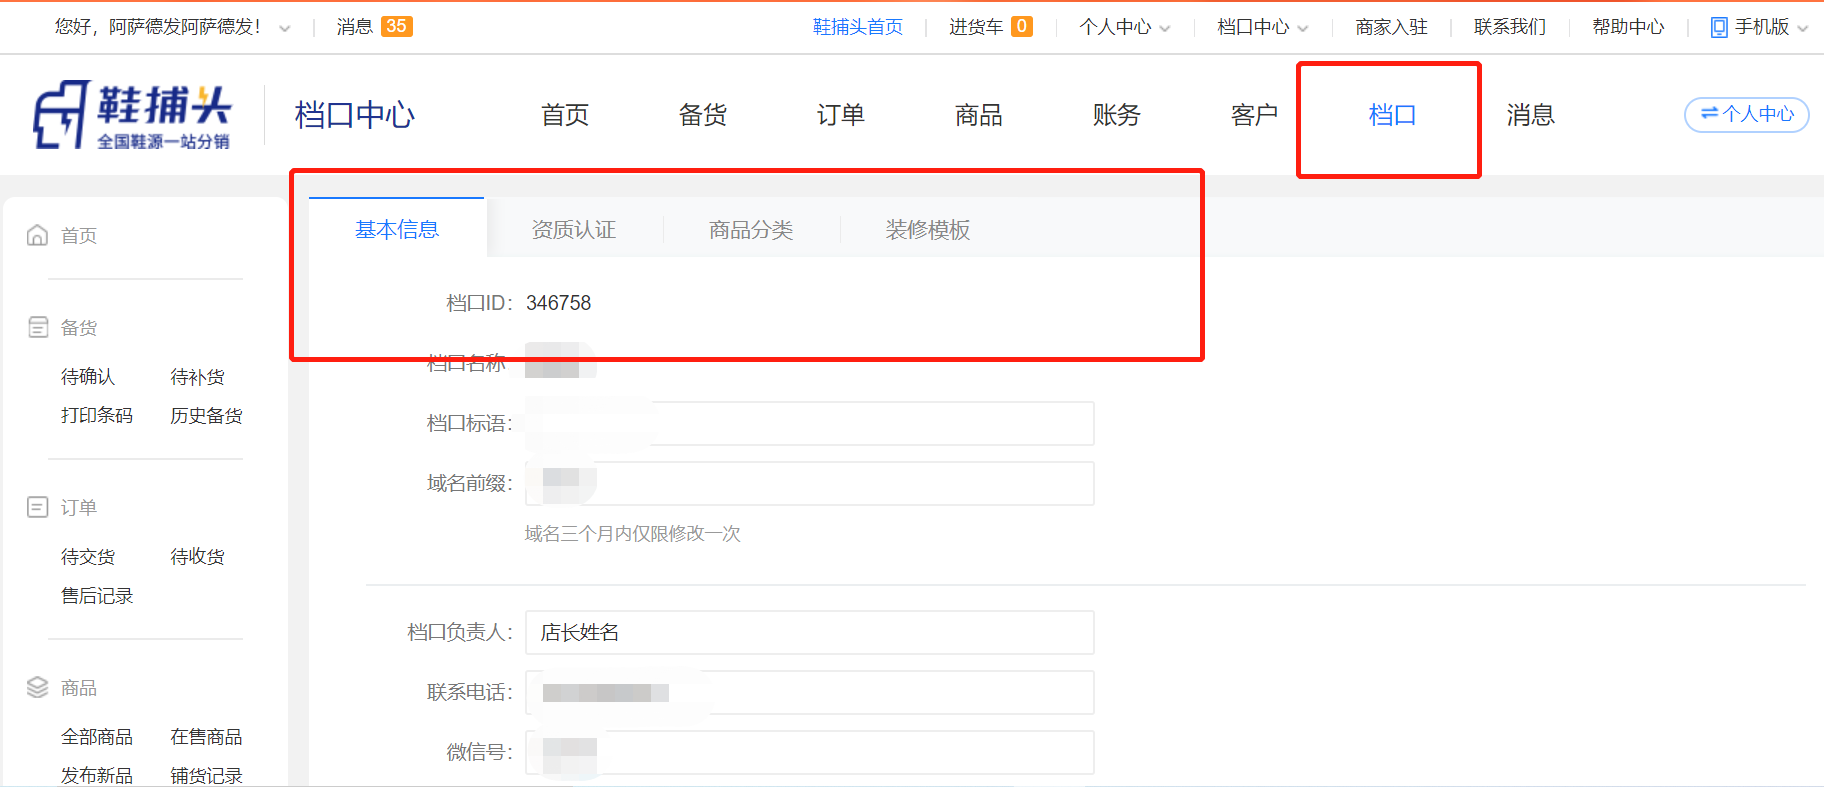Click the 订单 icon in sidebar
This screenshot has width=1824, height=787.
(x=37, y=507)
